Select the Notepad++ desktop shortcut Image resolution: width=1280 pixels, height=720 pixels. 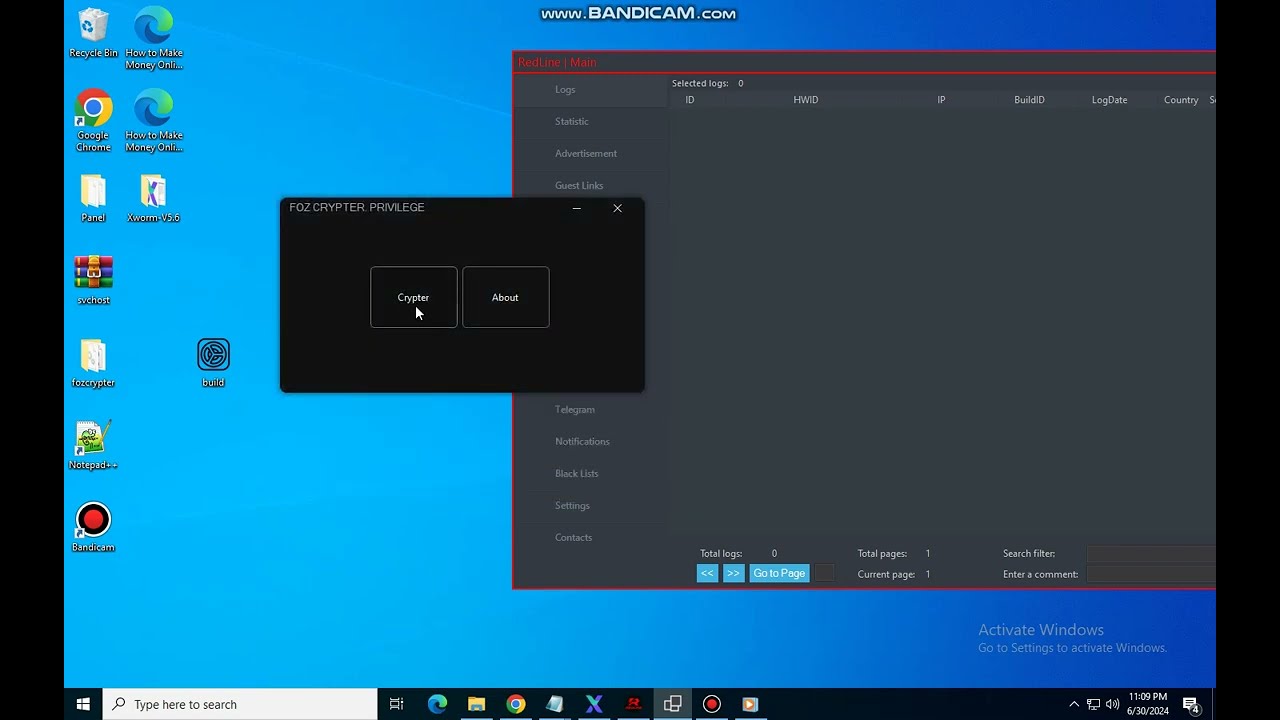93,445
